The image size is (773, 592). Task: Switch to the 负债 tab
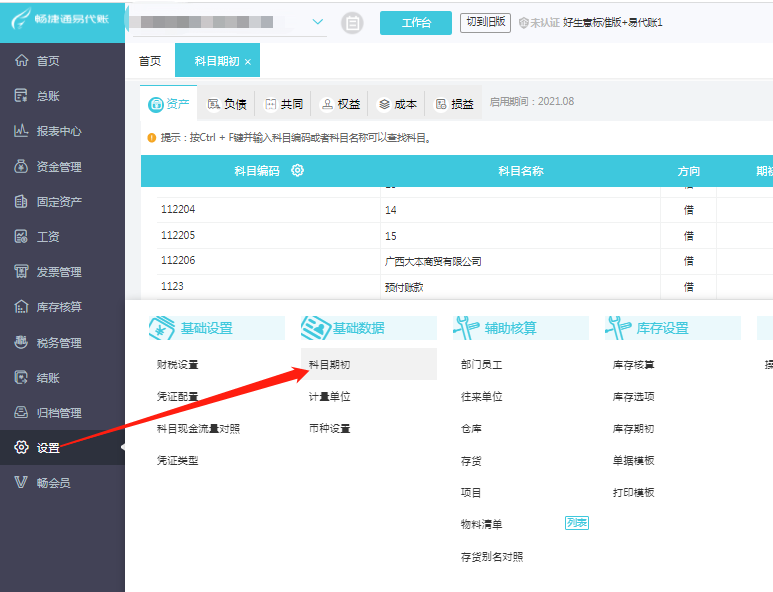click(227, 104)
